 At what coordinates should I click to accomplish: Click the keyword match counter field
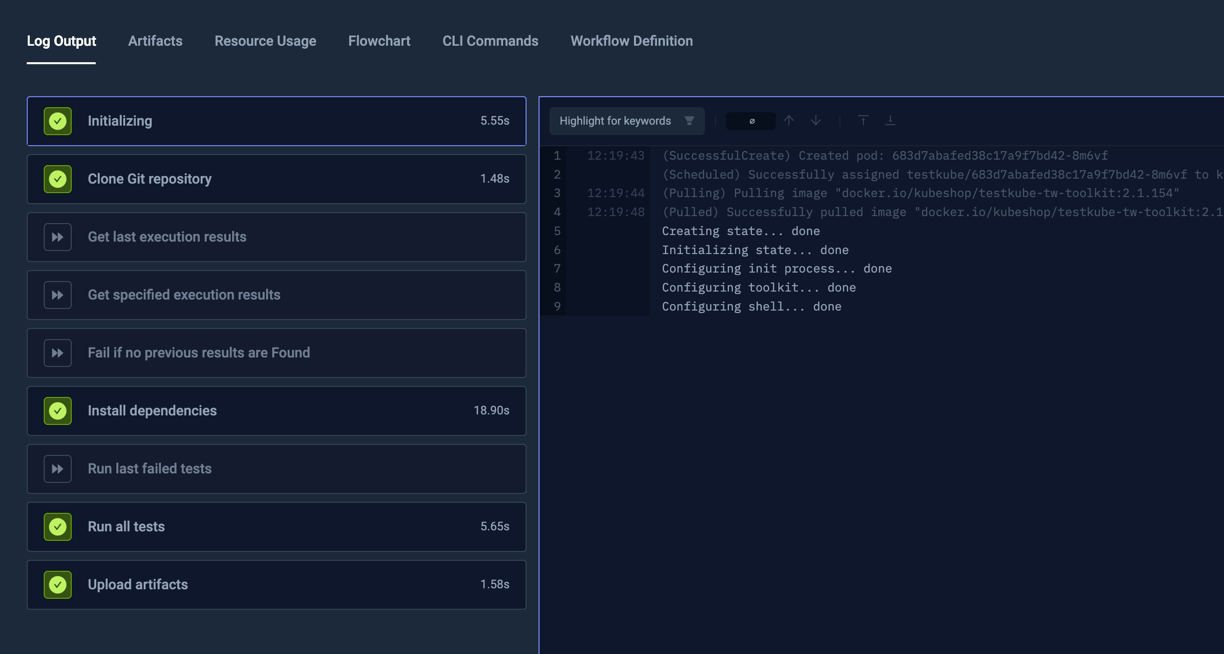coord(751,121)
